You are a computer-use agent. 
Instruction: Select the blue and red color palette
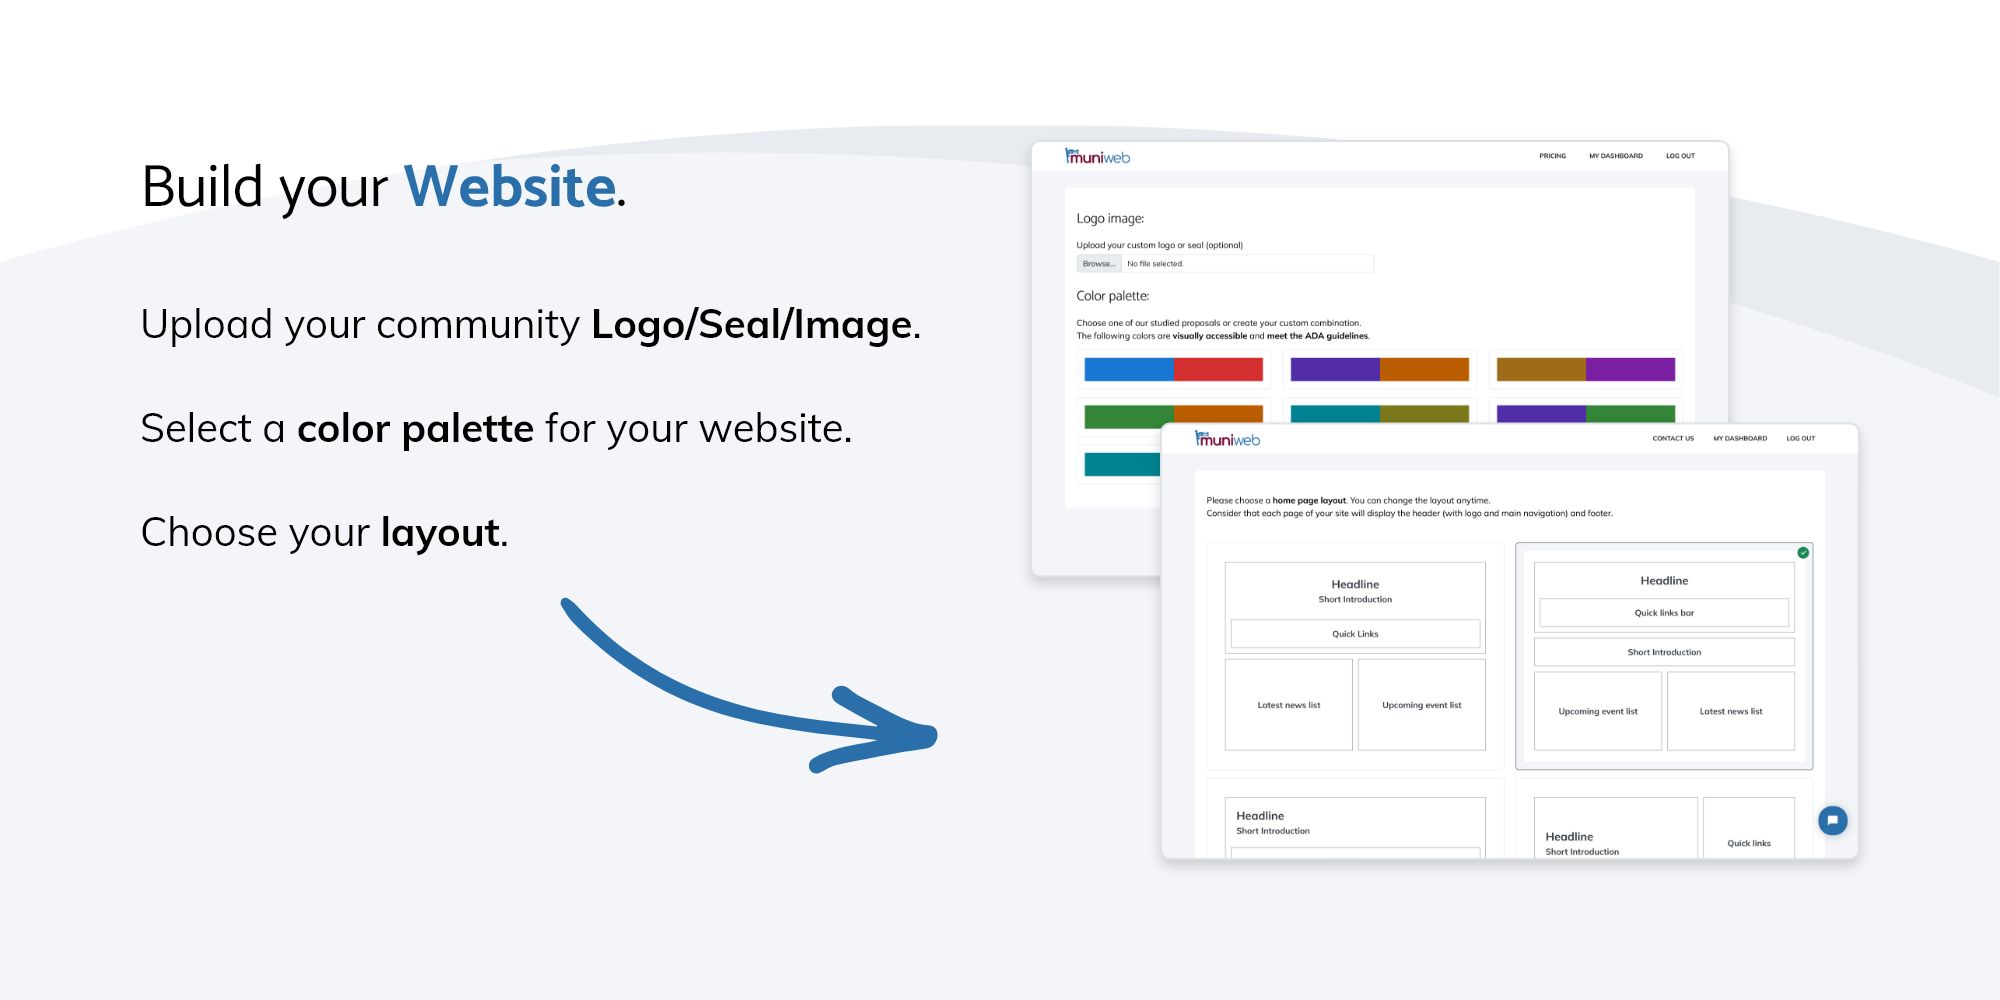1173,370
